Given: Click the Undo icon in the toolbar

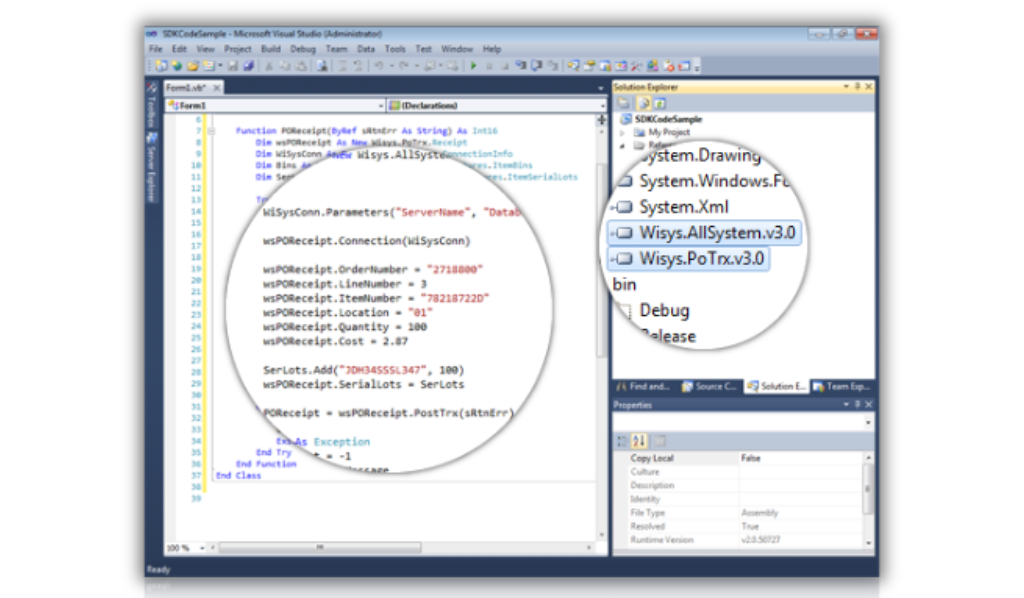Looking at the screenshot, I should (x=379, y=66).
